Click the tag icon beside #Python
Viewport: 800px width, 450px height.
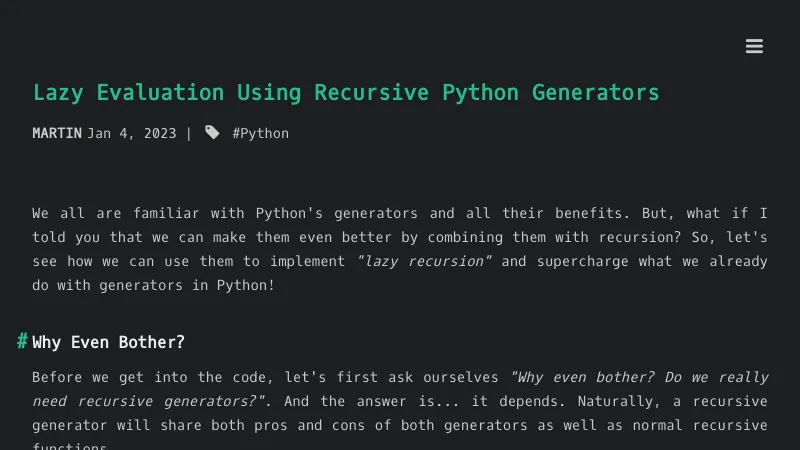[212, 133]
